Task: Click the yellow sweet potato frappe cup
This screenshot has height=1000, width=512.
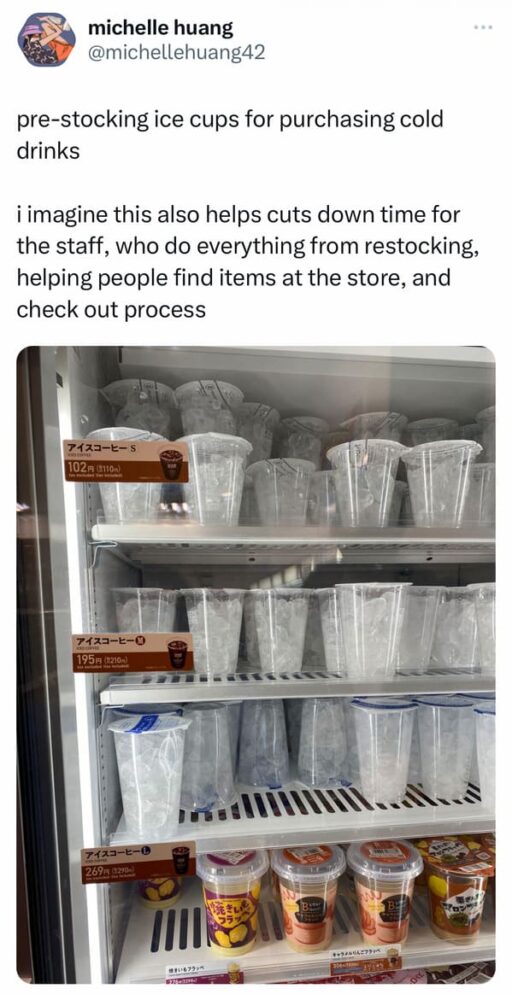Action: [231, 901]
